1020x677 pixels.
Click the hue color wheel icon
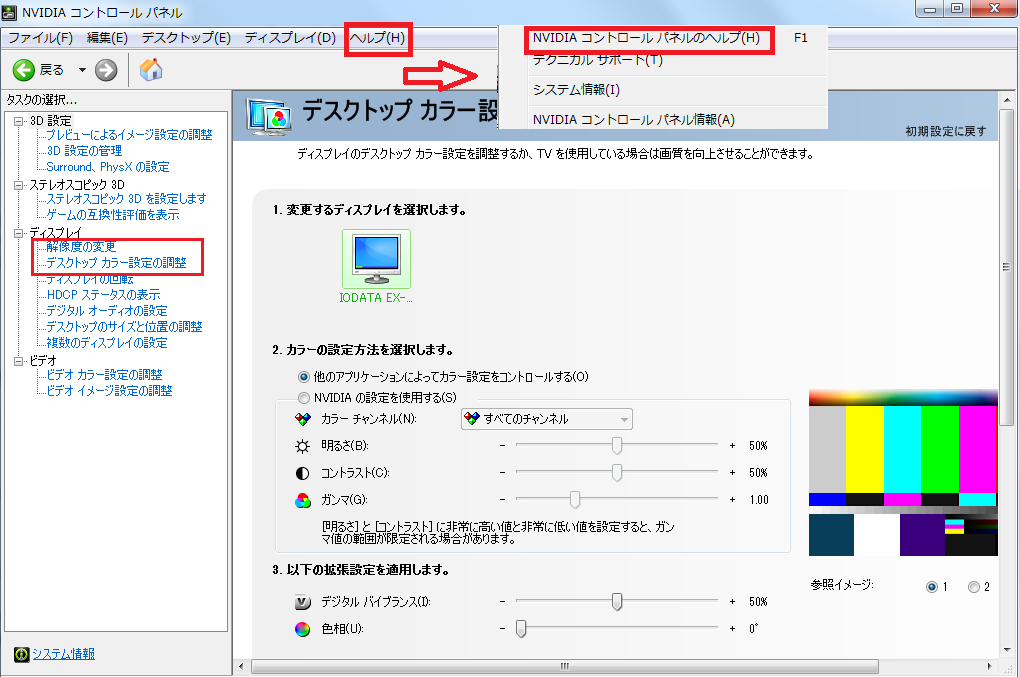point(302,629)
